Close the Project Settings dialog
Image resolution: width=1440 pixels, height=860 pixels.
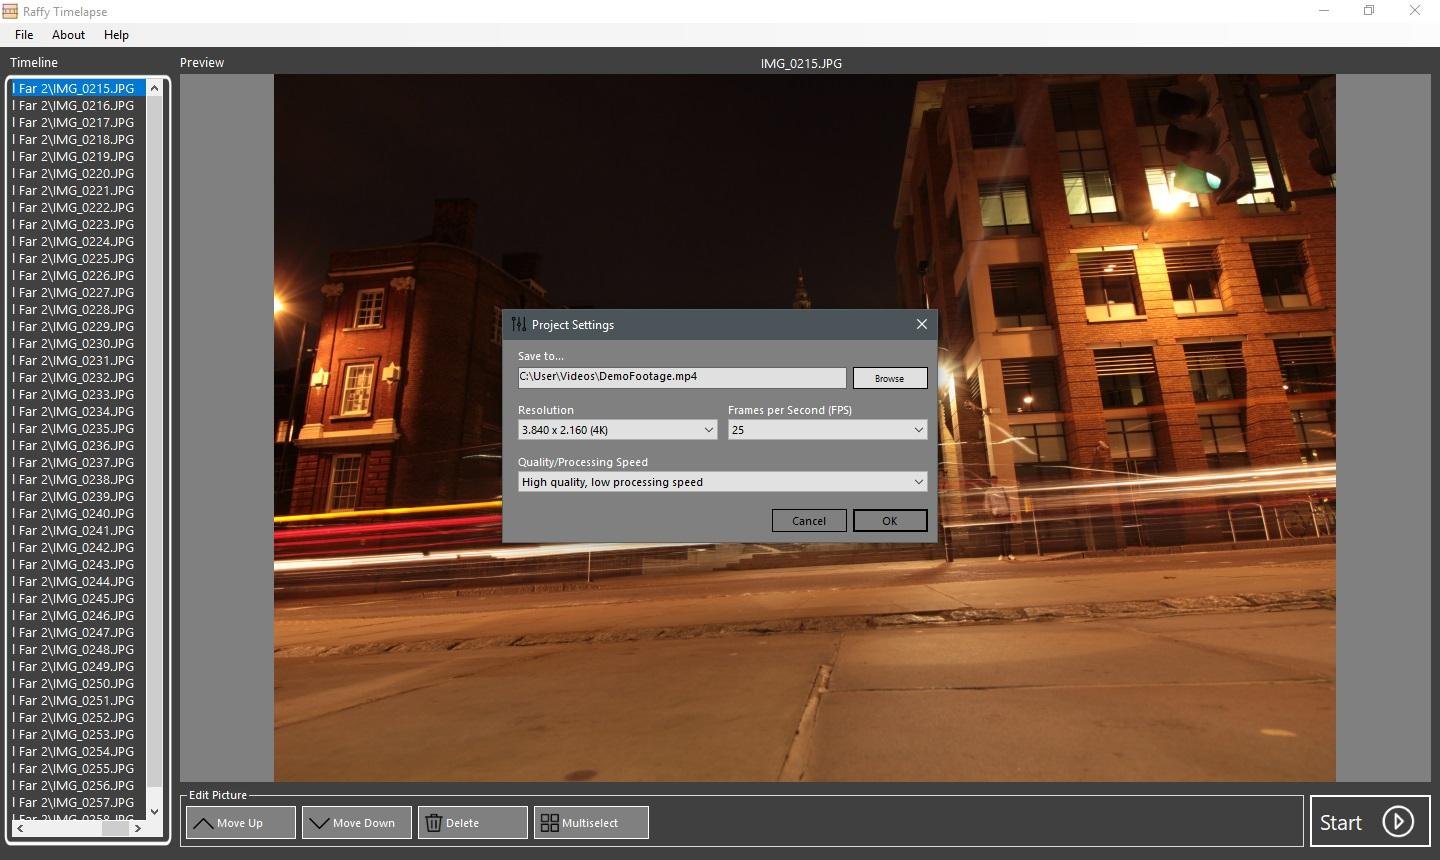click(921, 324)
